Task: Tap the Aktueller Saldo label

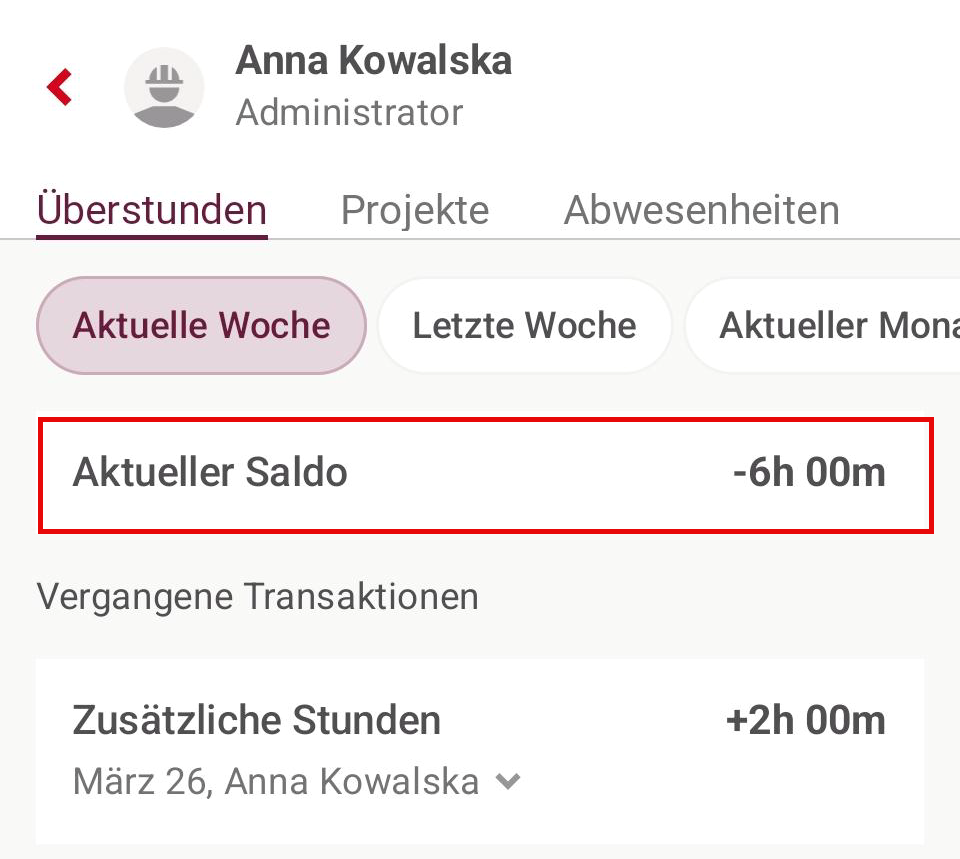Action: pyautogui.click(x=210, y=472)
